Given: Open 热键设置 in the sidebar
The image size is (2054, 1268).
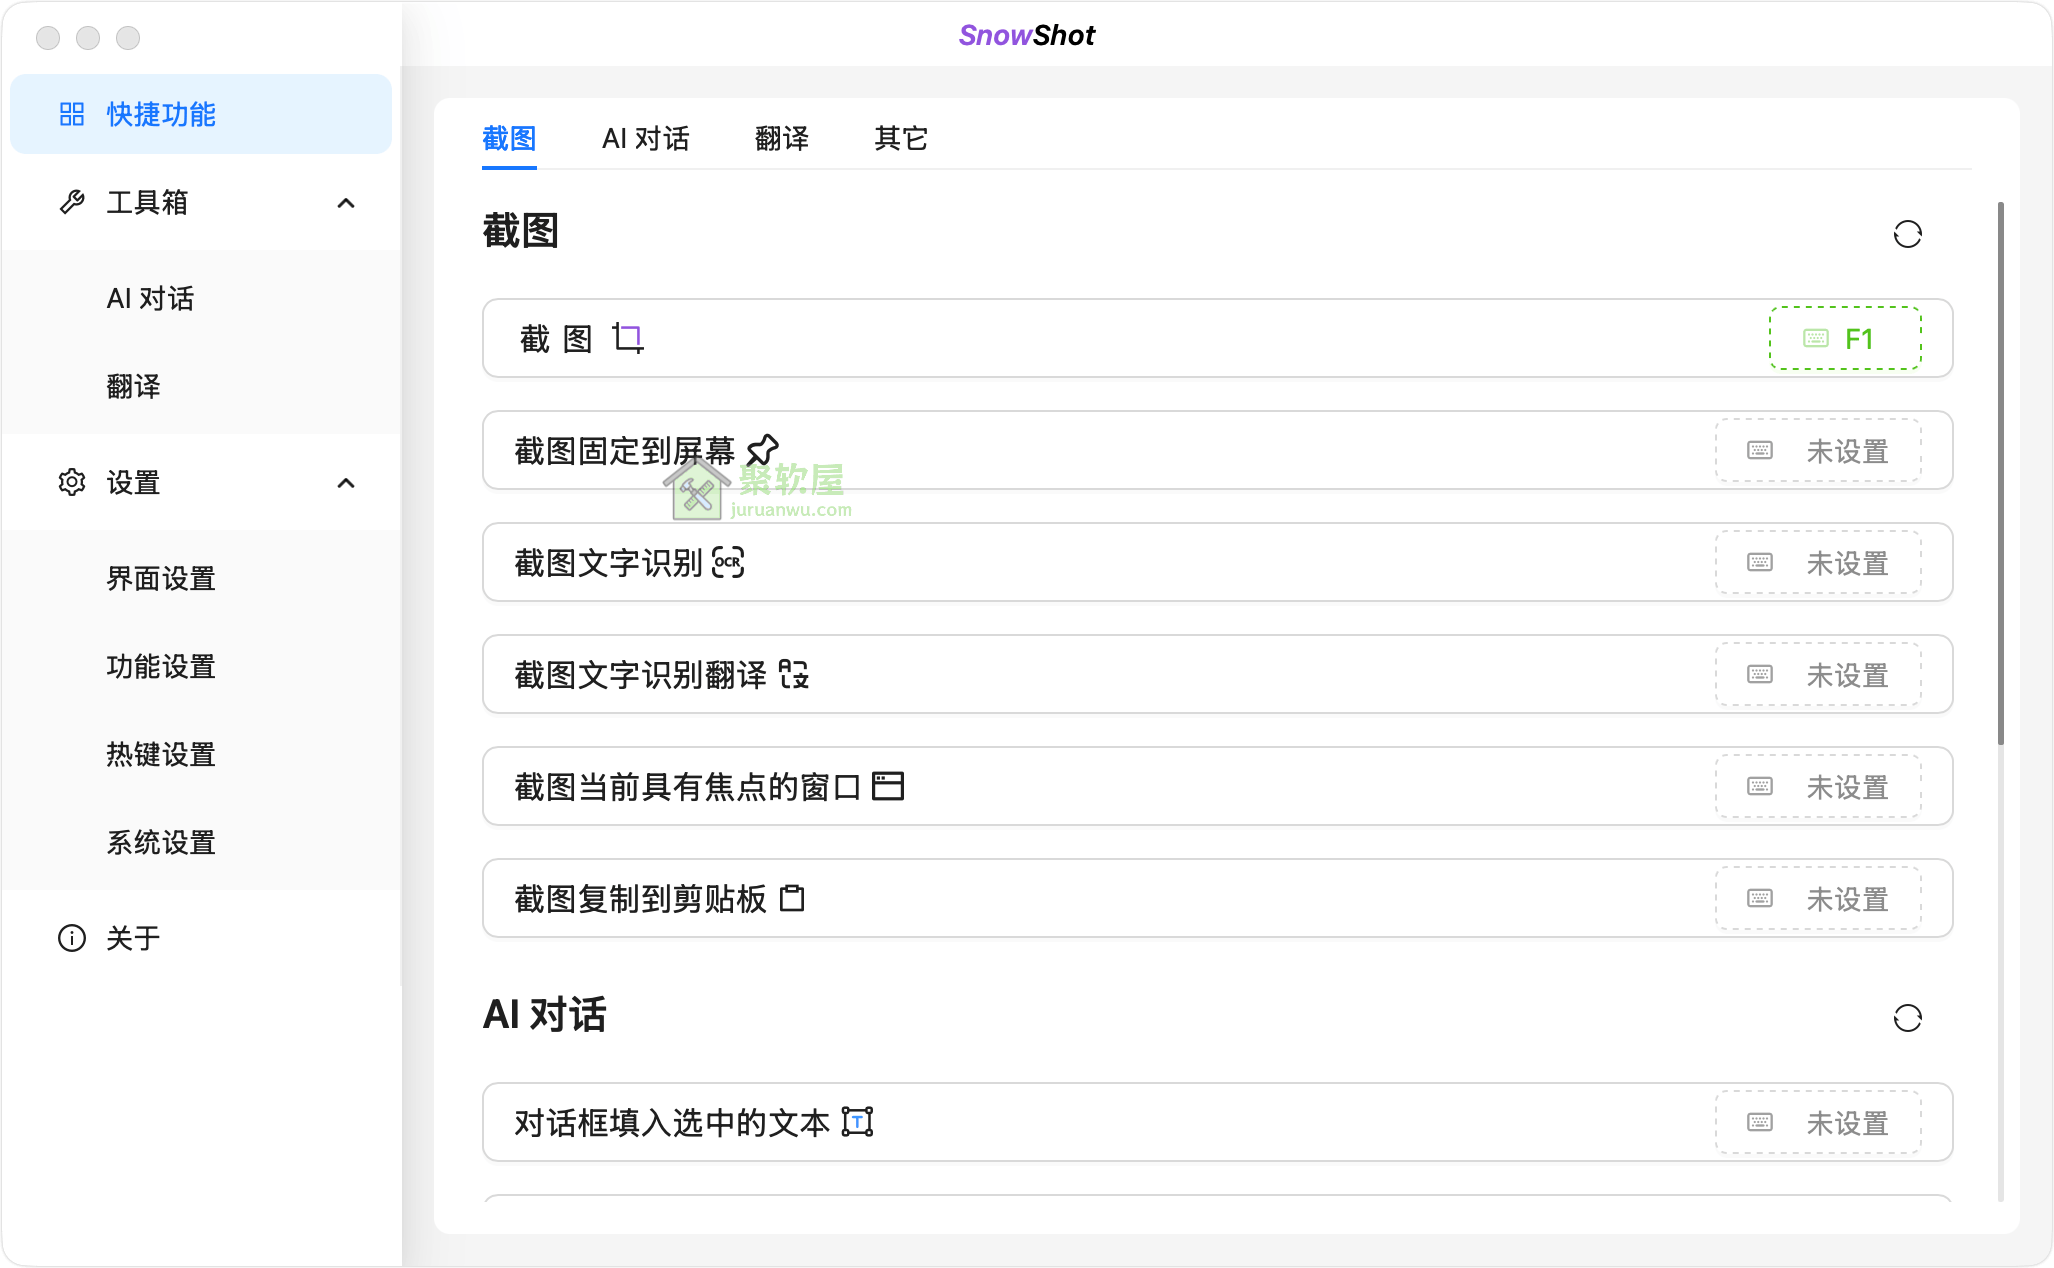Looking at the screenshot, I should tap(161, 754).
